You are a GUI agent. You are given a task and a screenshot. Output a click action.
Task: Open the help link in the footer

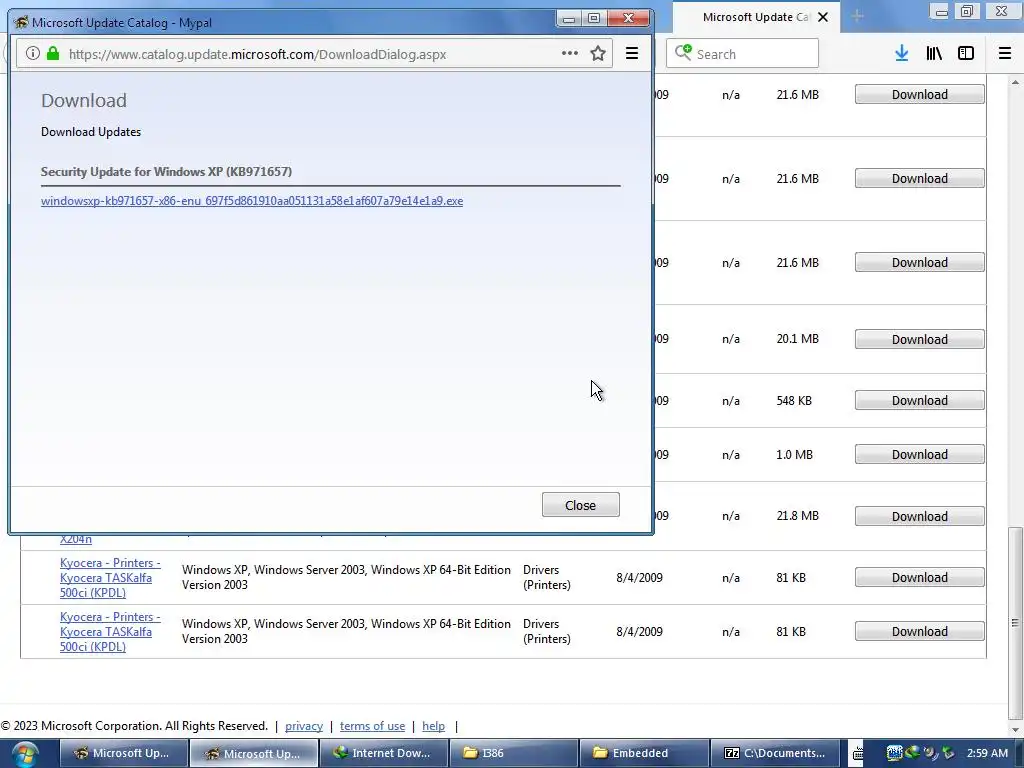coord(433,726)
